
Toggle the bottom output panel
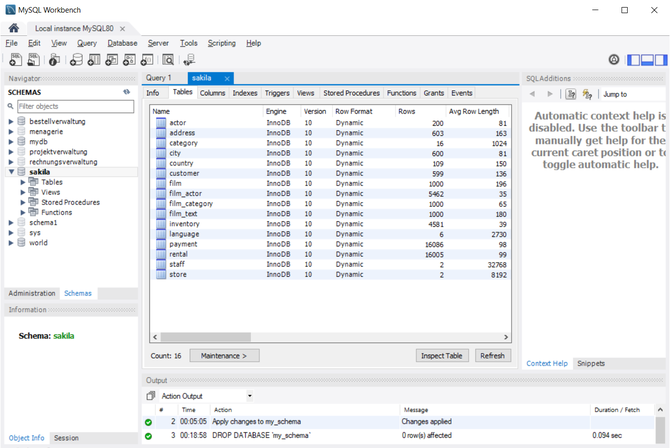647,60
